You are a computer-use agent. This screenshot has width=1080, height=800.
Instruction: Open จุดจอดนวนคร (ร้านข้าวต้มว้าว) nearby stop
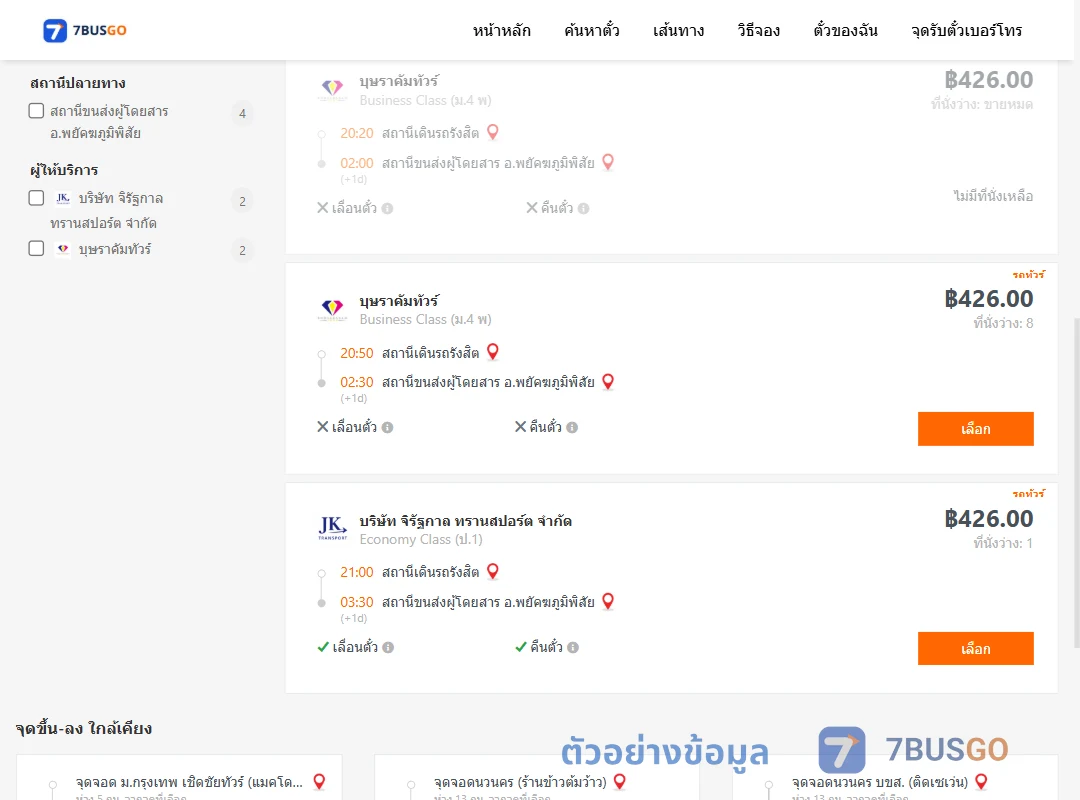[520, 782]
